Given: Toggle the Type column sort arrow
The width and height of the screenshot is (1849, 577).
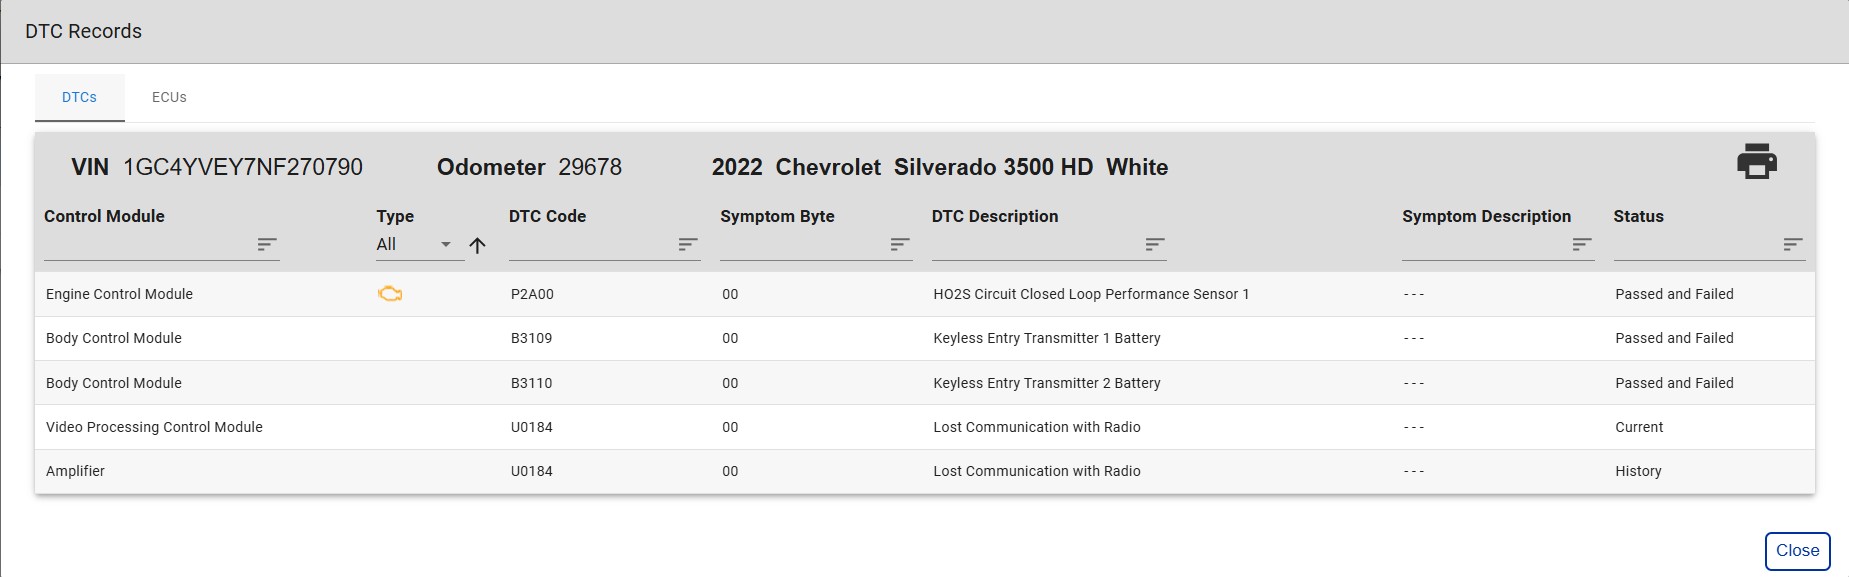Looking at the screenshot, I should pyautogui.click(x=478, y=245).
